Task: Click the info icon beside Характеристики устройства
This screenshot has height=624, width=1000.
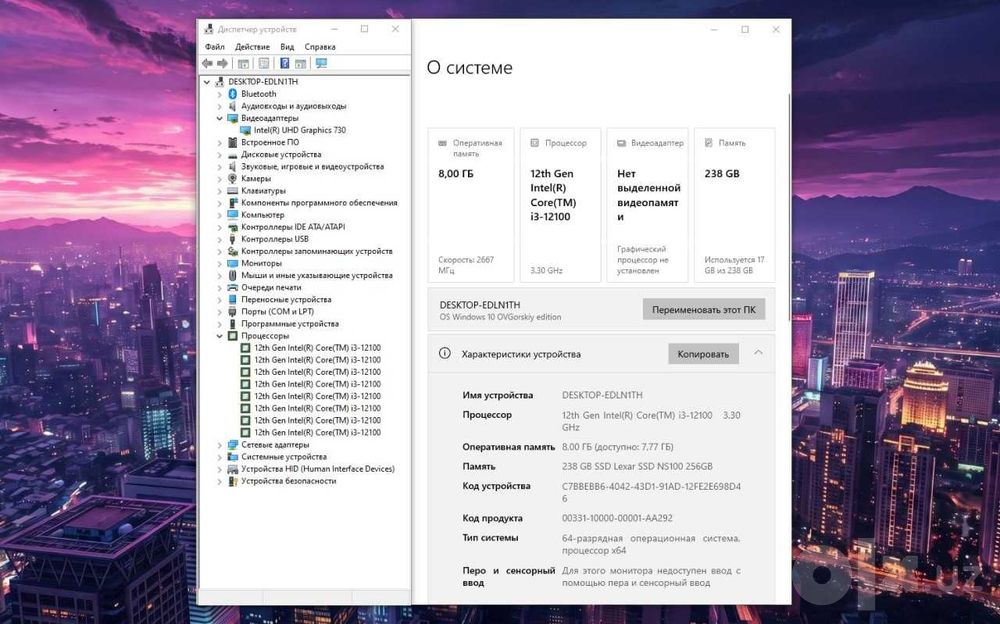Action: tap(445, 353)
